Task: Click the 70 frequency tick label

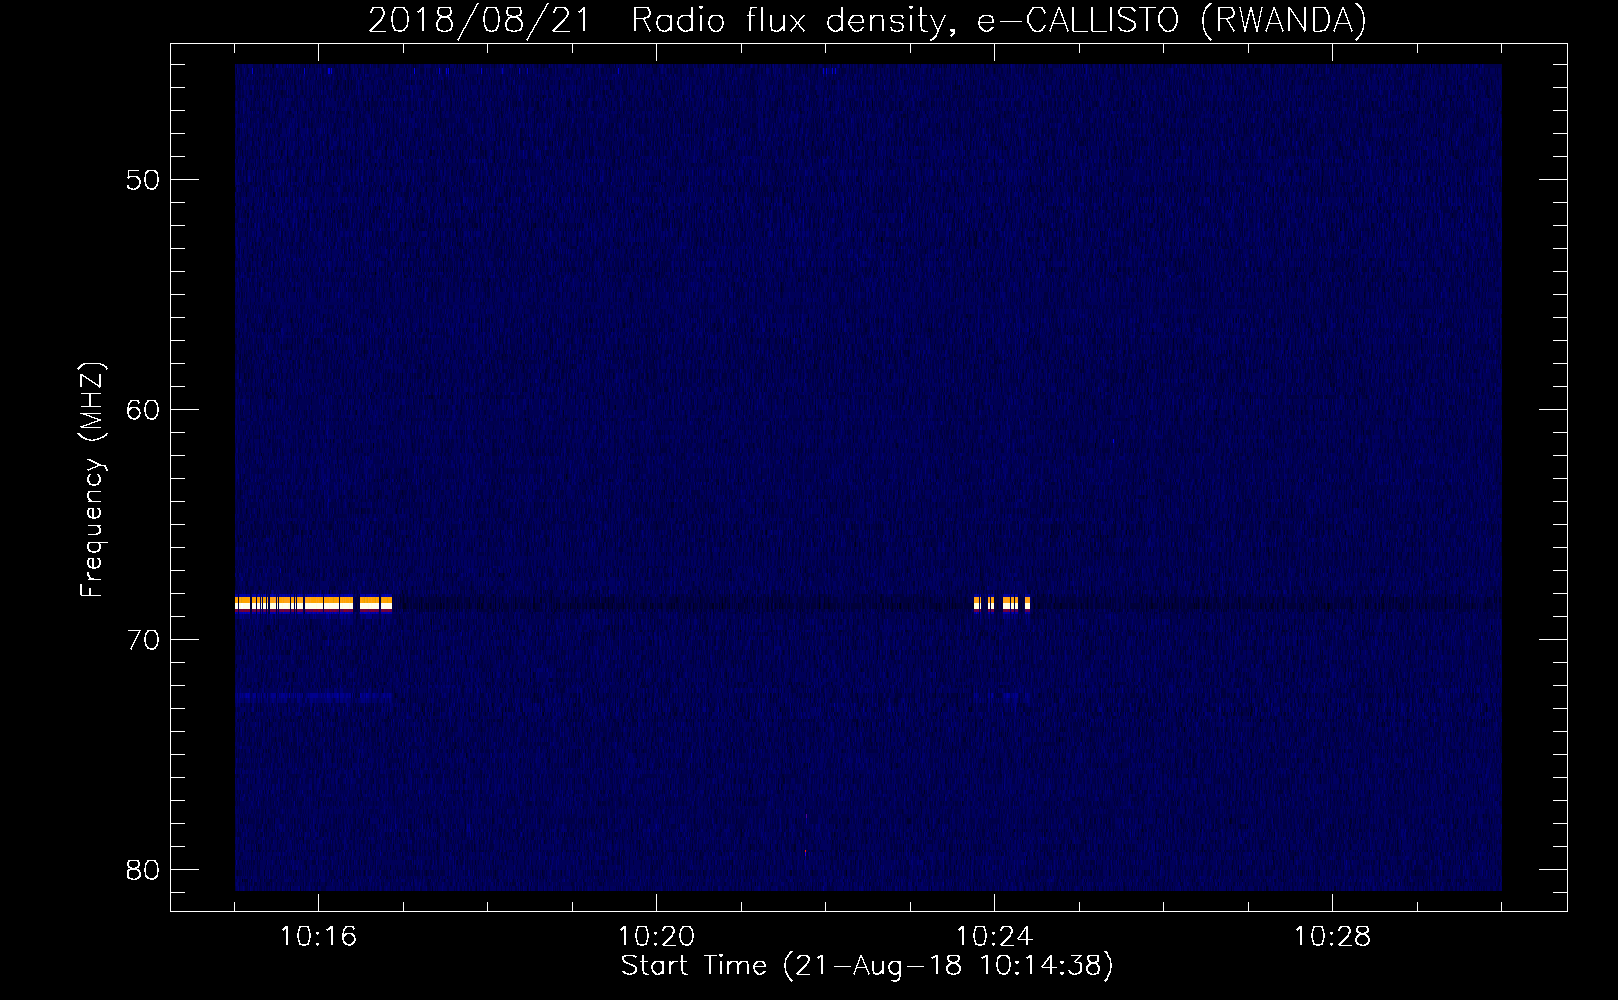Action: pos(143,640)
